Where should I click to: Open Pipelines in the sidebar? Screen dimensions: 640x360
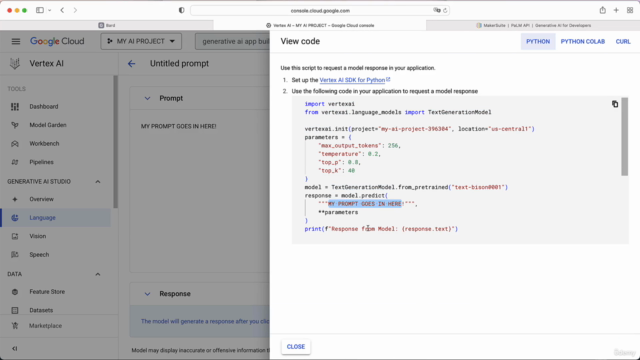41,162
